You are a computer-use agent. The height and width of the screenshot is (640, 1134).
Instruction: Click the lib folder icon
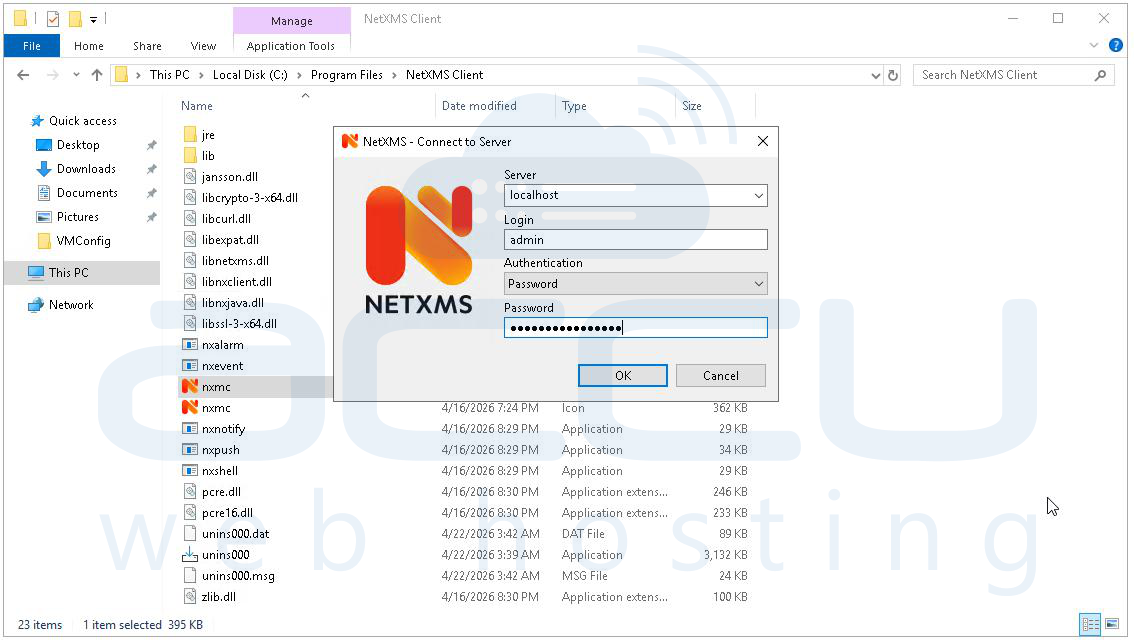pyautogui.click(x=190, y=155)
